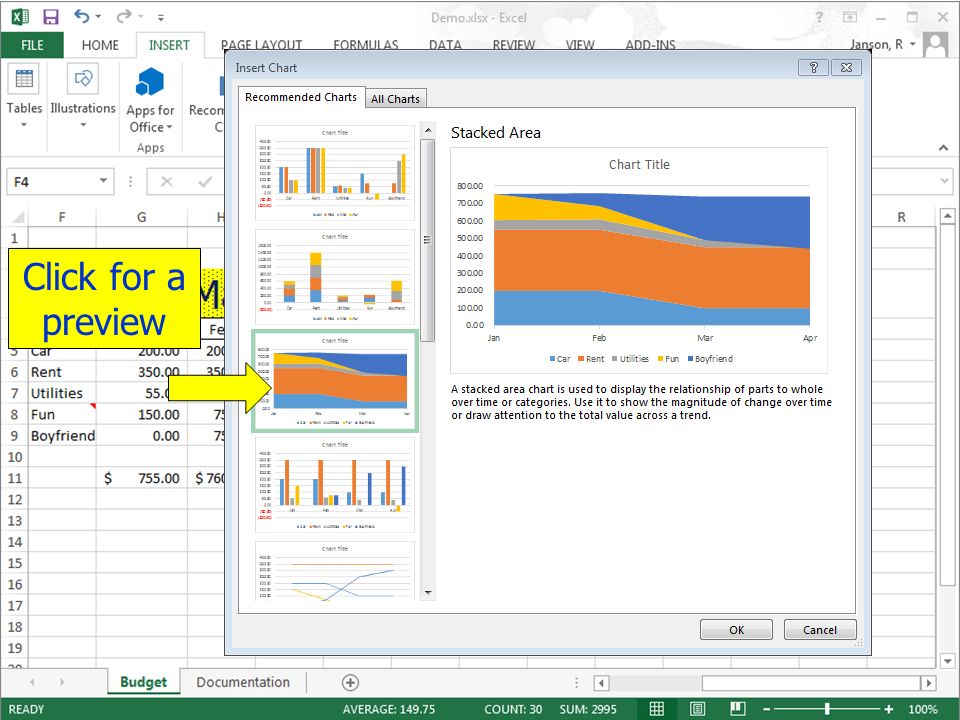Click cell containing Utilities
This screenshot has width=960, height=720.
(x=62, y=393)
